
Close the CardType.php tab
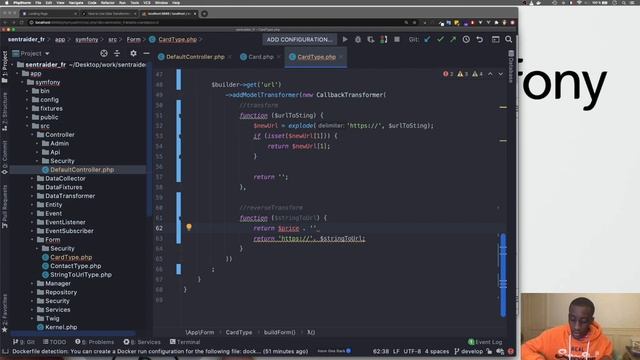pos(341,57)
